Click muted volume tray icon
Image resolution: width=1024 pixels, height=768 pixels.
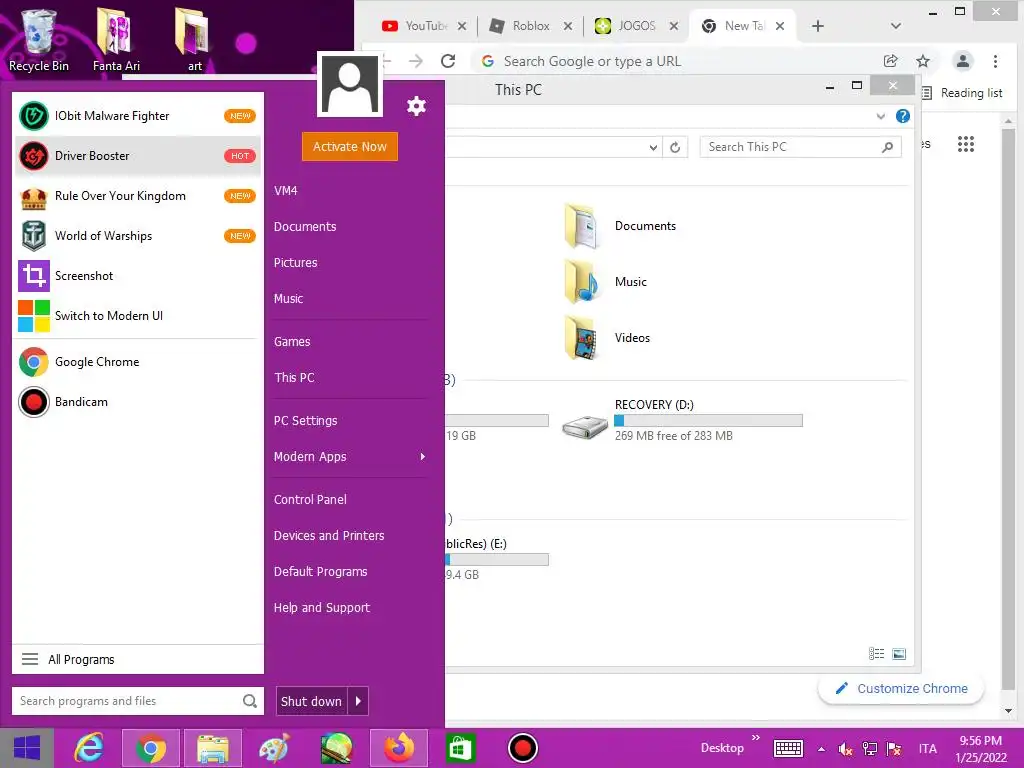pyautogui.click(x=845, y=748)
